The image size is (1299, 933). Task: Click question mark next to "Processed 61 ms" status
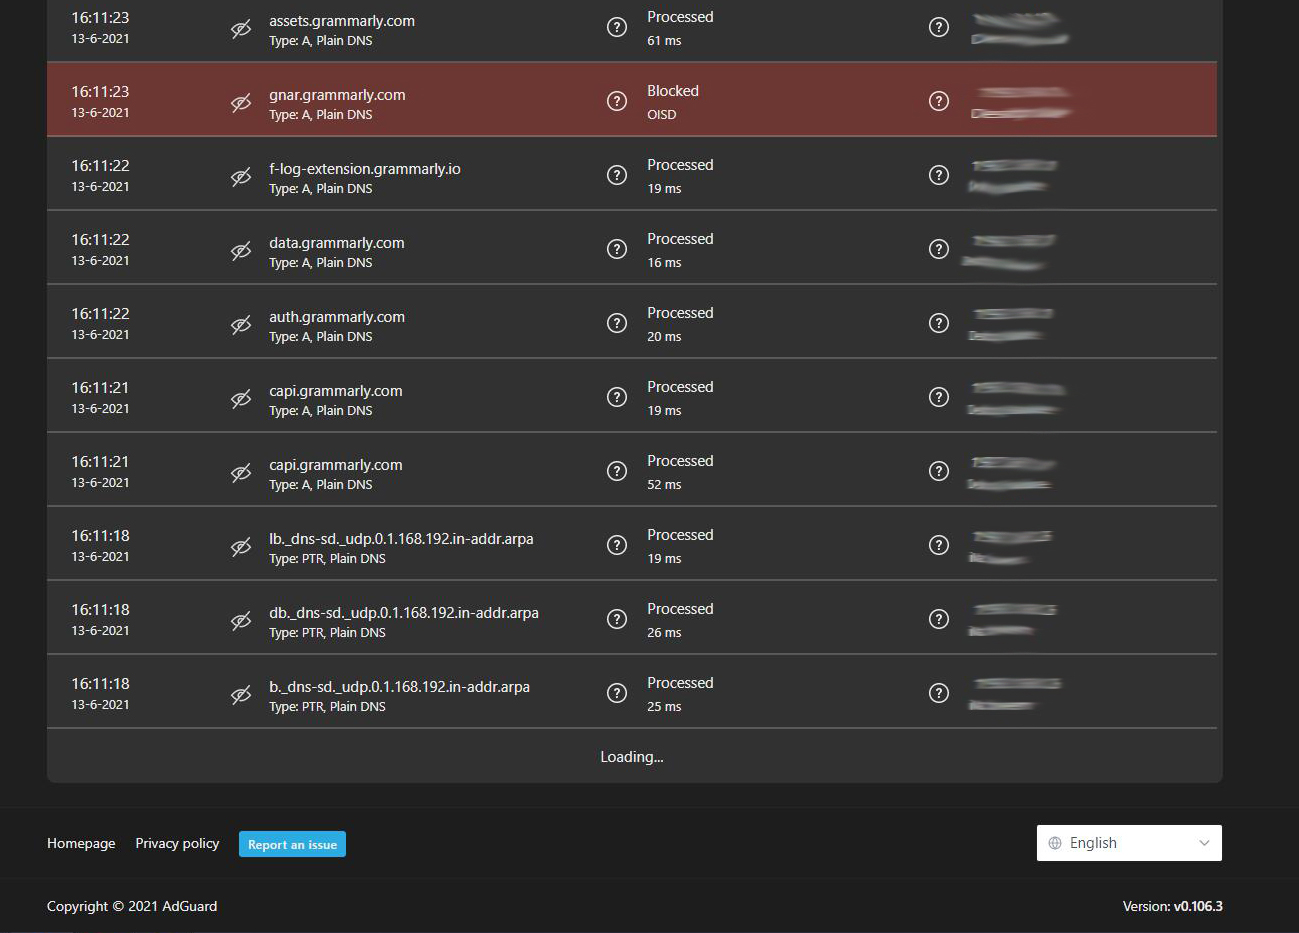[x=616, y=27]
